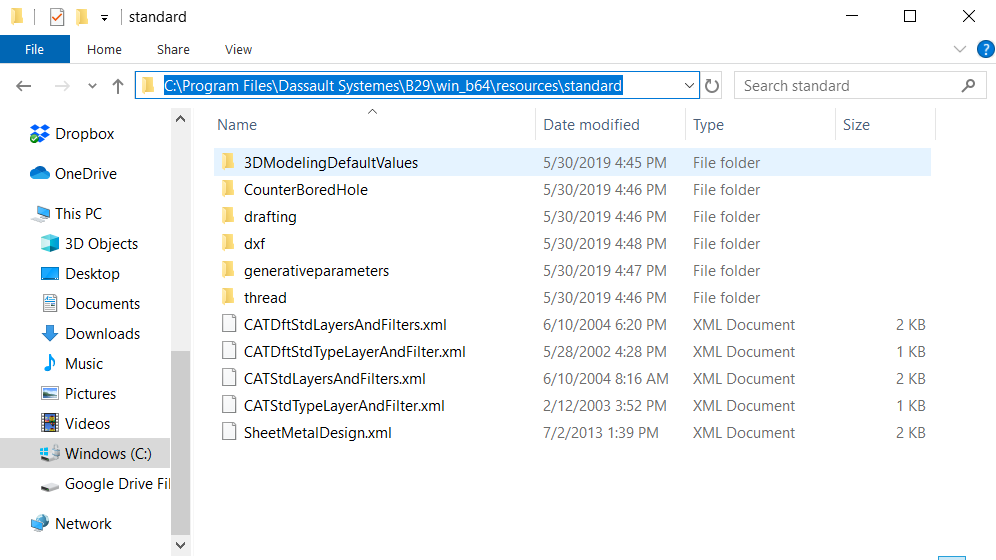
Task: Select the CATStdLayersAndFilters.xml file name
Action: (335, 379)
